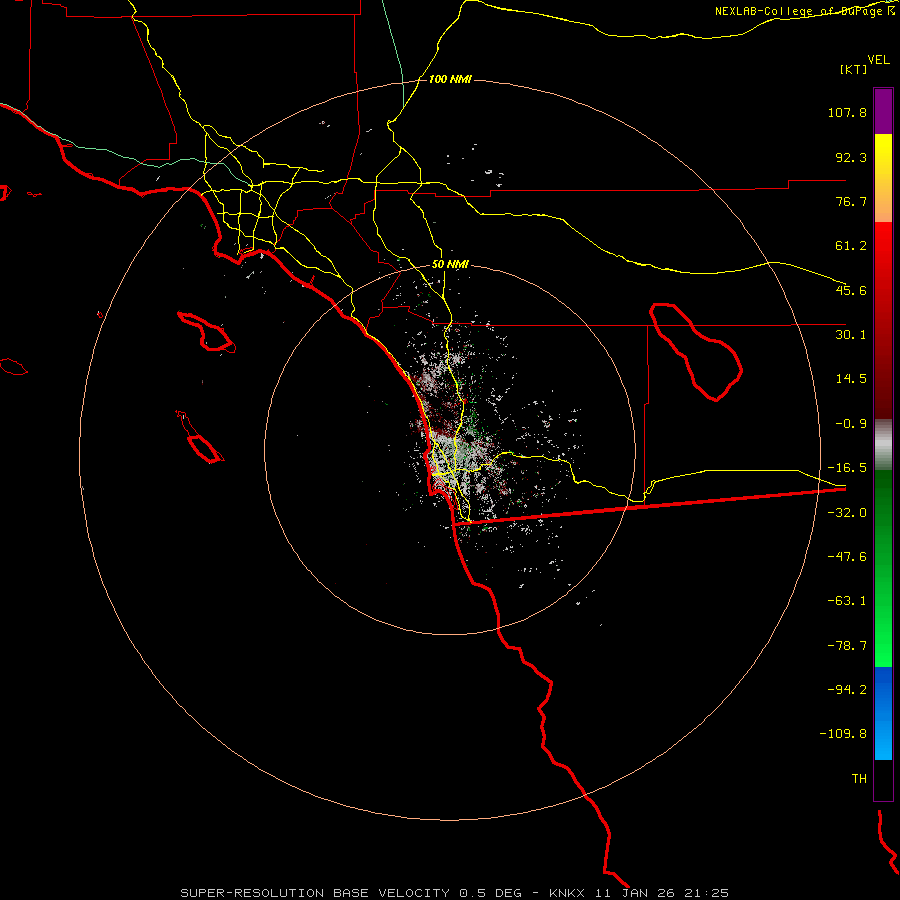Select the 107.8 scale value

click(847, 112)
